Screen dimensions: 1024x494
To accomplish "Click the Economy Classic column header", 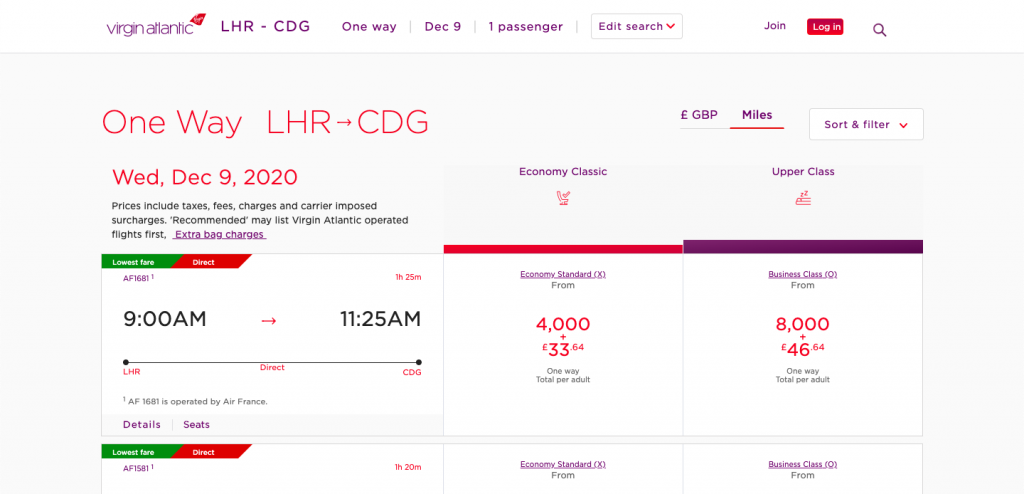I will tap(563, 172).
